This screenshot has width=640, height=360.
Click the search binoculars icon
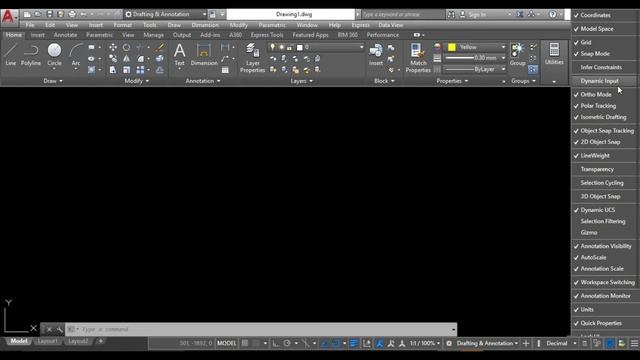(x=451, y=14)
